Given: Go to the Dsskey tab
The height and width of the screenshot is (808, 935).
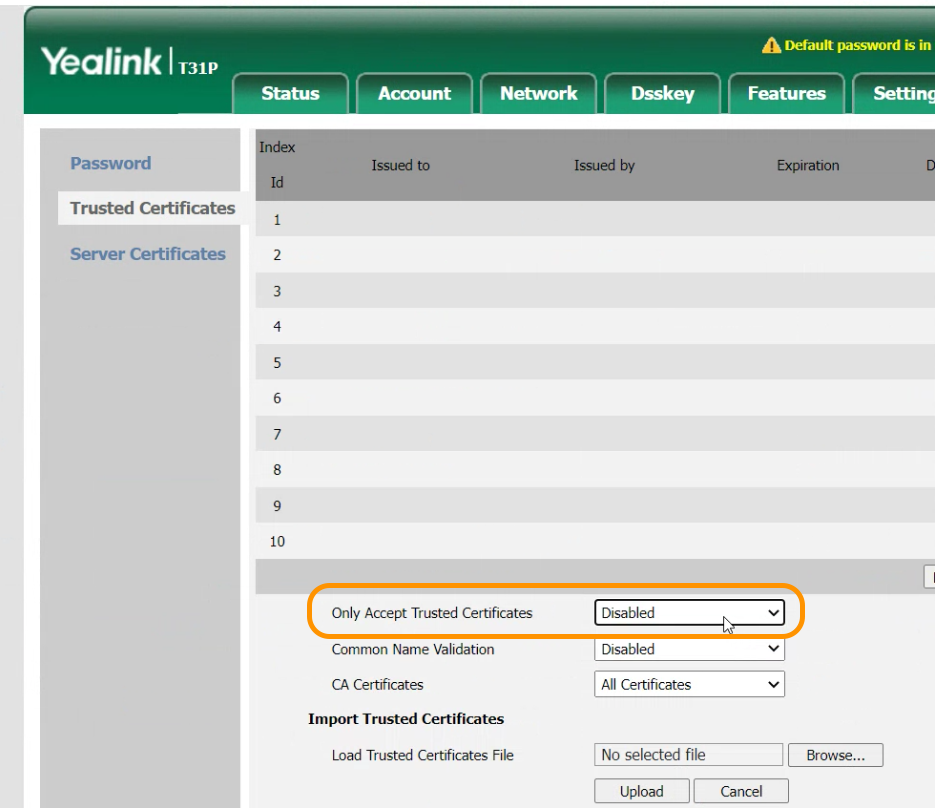Looking at the screenshot, I should [x=662, y=94].
